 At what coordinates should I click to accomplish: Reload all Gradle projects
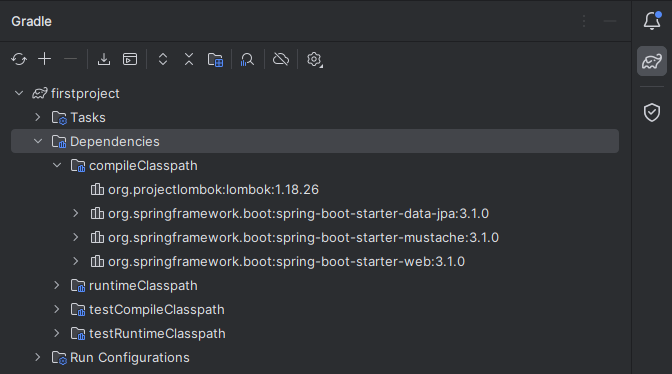coord(19,59)
